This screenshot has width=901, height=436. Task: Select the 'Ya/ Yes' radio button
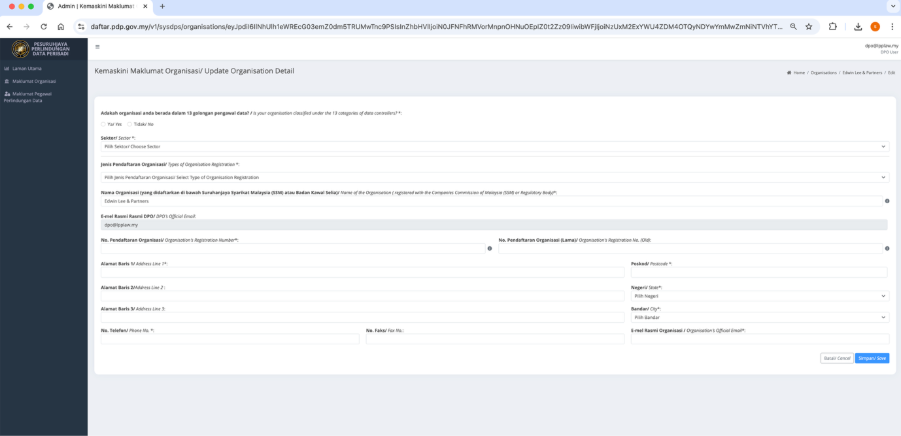coord(104,124)
